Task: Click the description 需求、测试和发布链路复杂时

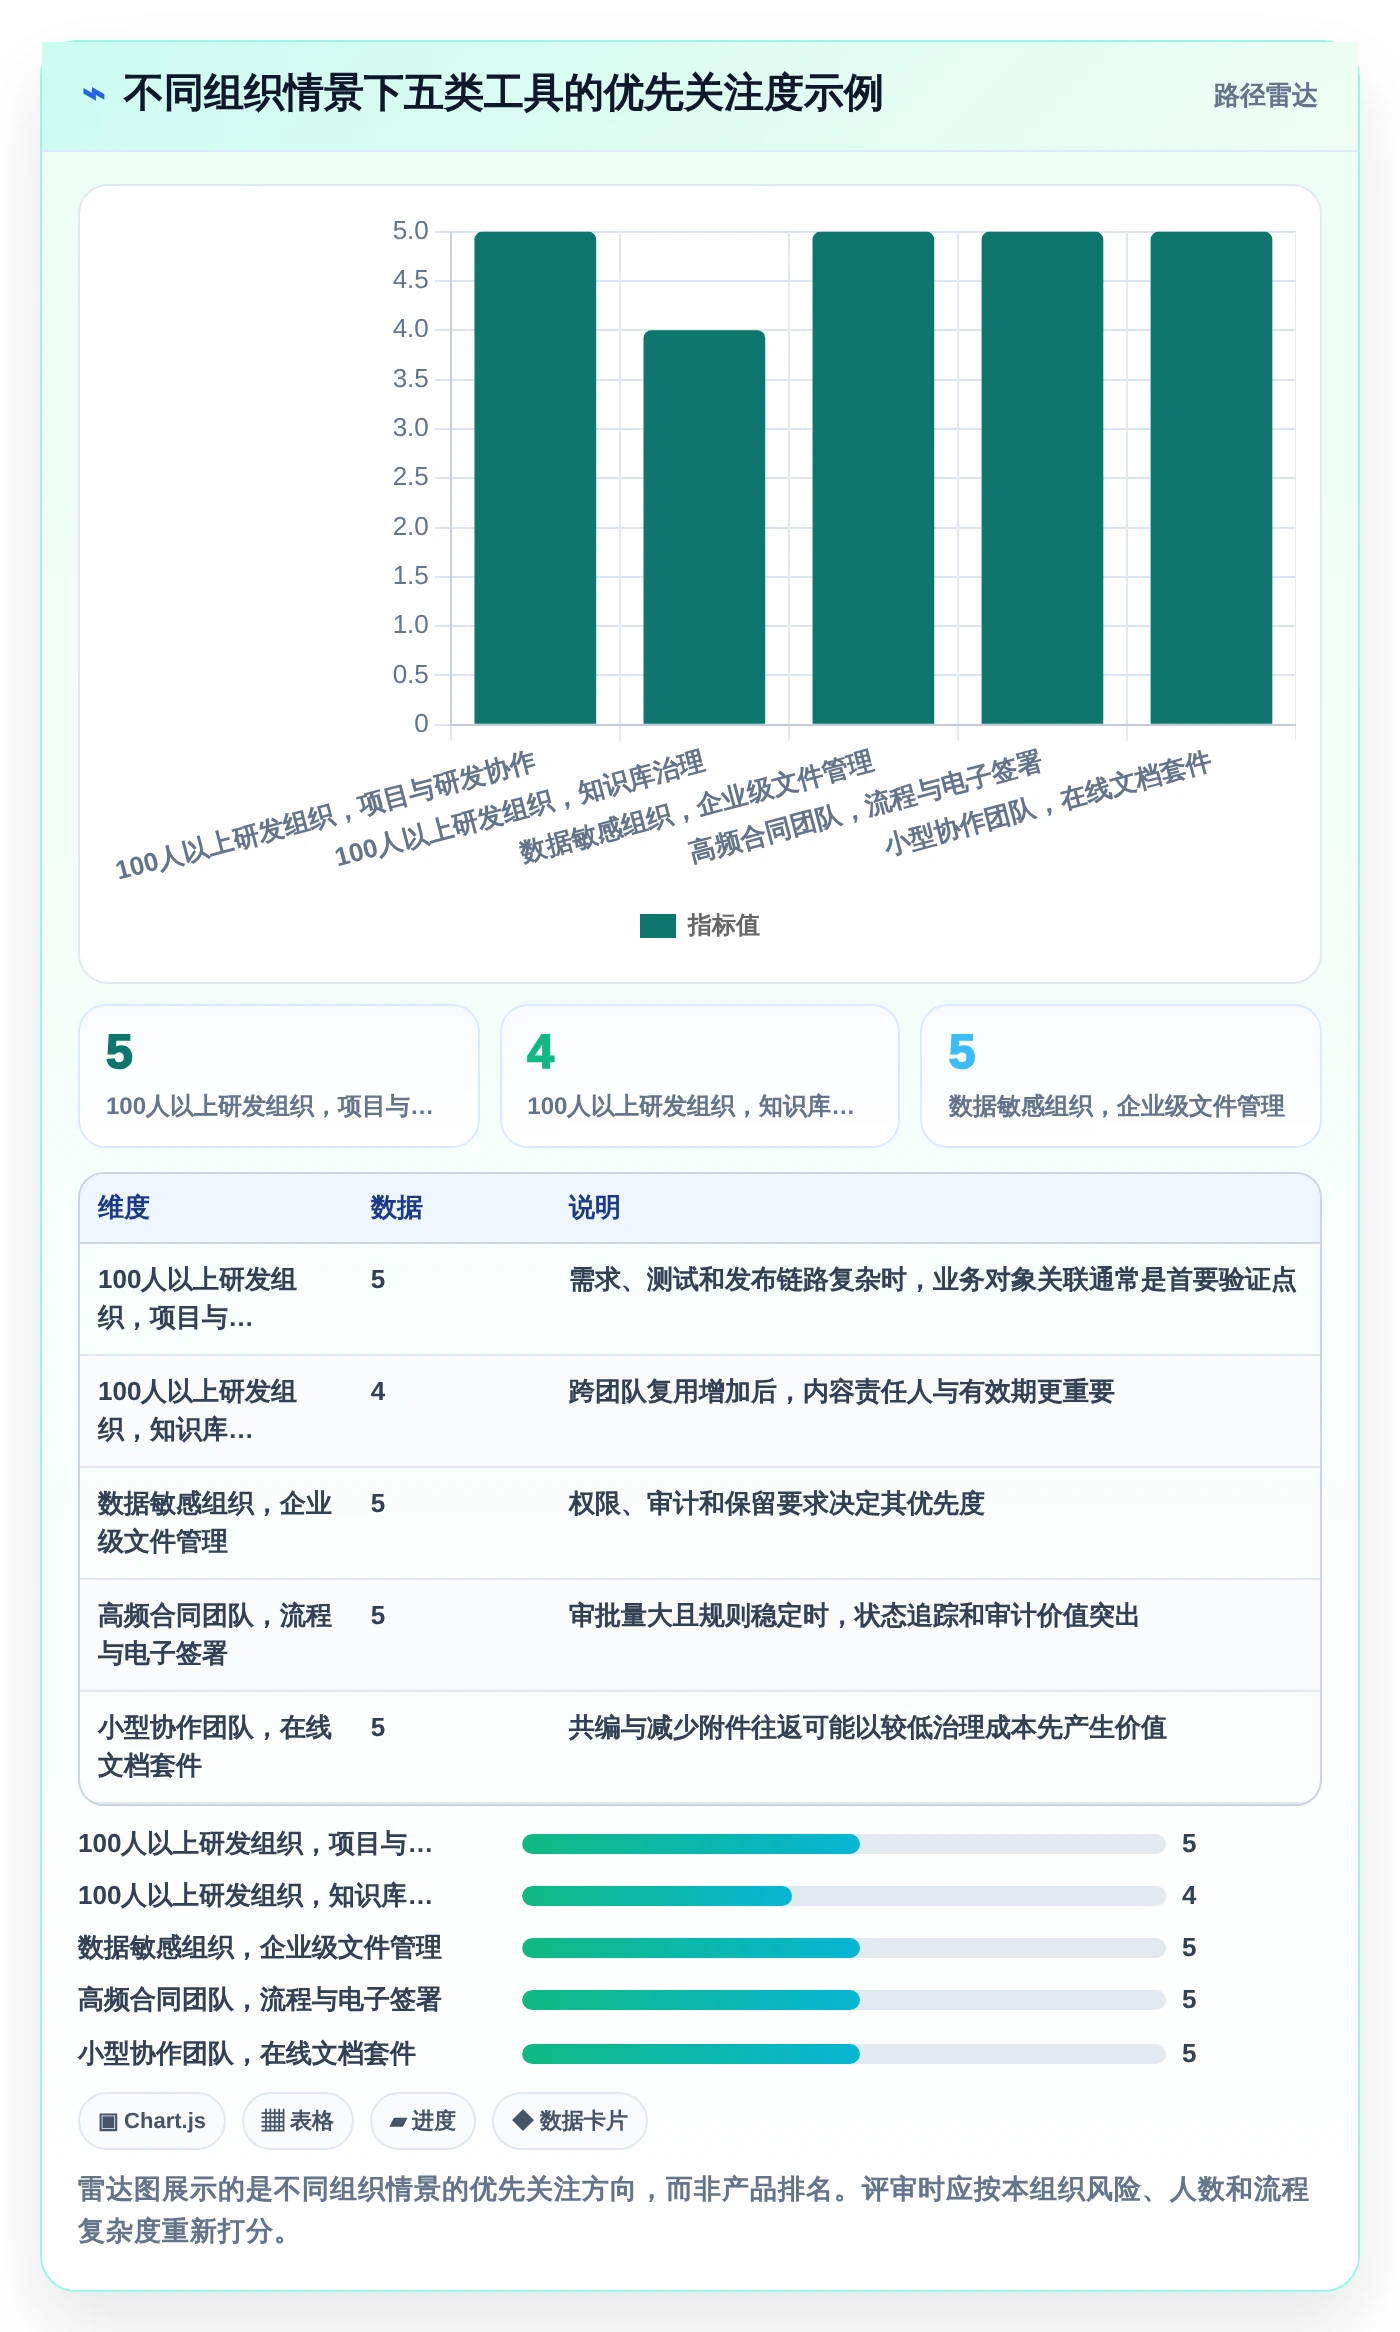Action: coord(932,1280)
